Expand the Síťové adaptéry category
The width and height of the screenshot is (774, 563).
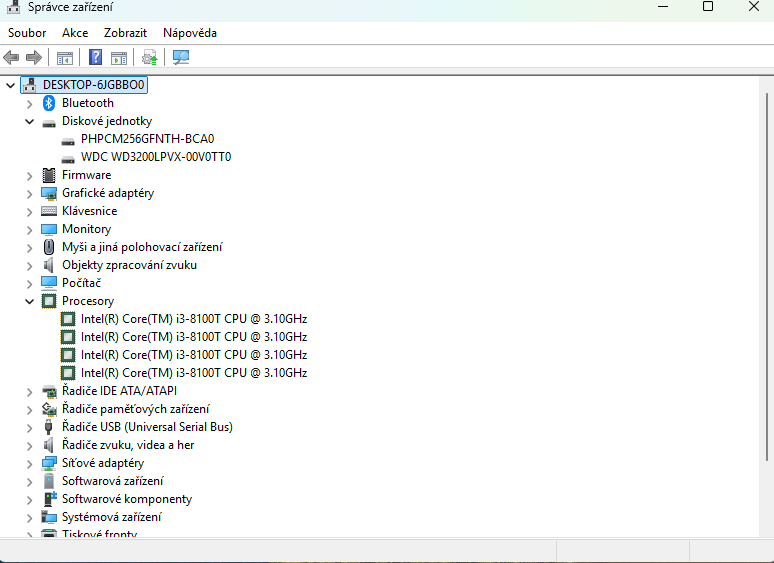coord(30,464)
